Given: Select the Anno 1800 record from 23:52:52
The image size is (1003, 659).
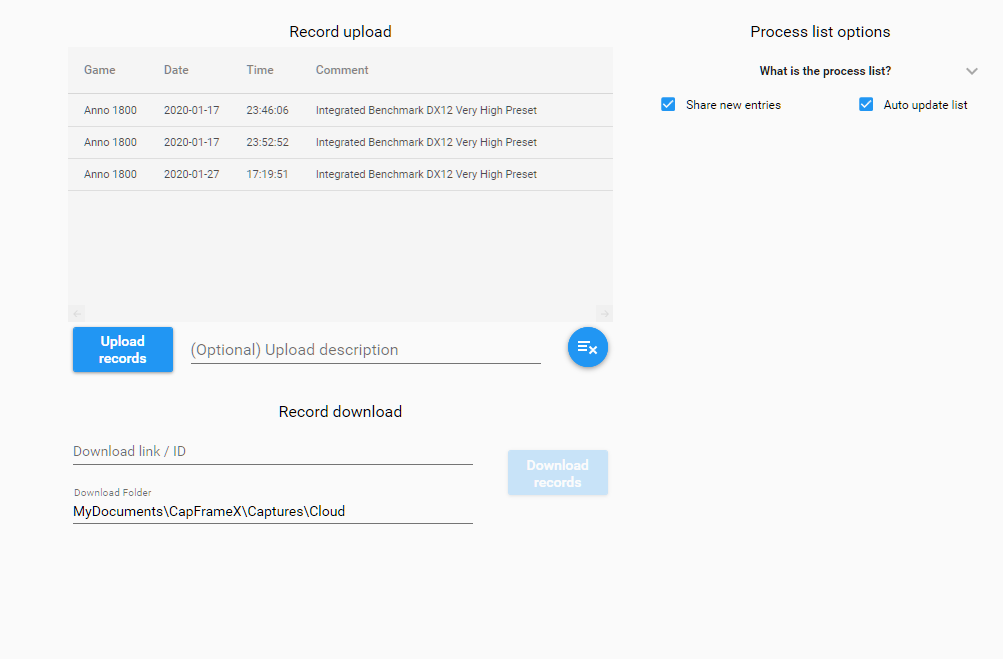Looking at the screenshot, I should tap(340, 142).
